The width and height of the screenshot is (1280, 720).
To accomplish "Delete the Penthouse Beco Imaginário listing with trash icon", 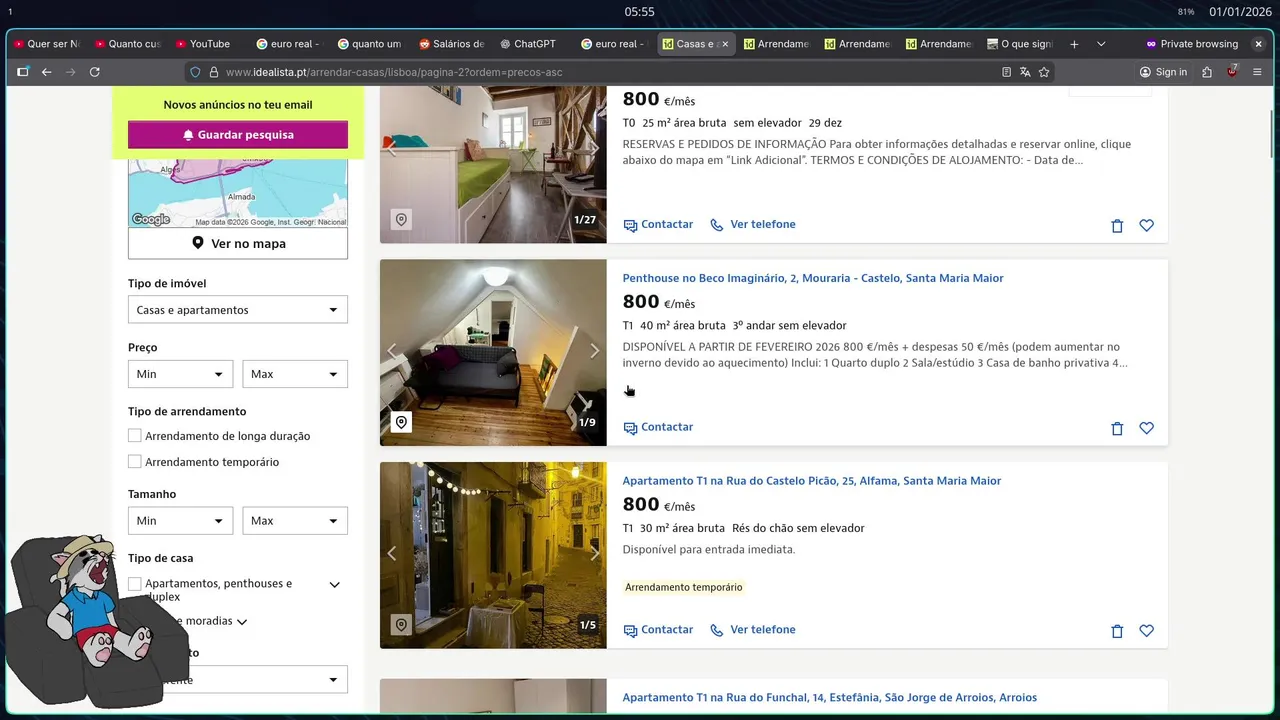I will [1117, 428].
